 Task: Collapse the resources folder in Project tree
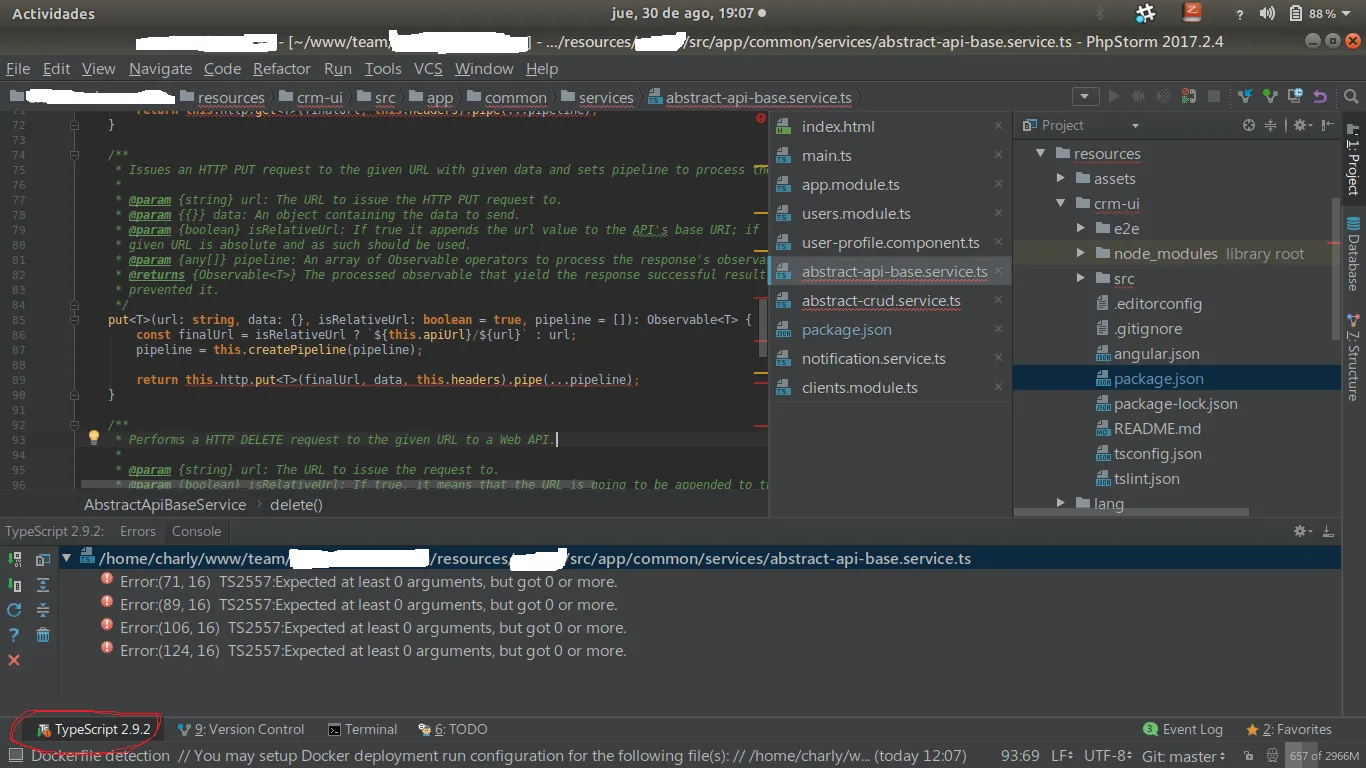click(x=1041, y=153)
